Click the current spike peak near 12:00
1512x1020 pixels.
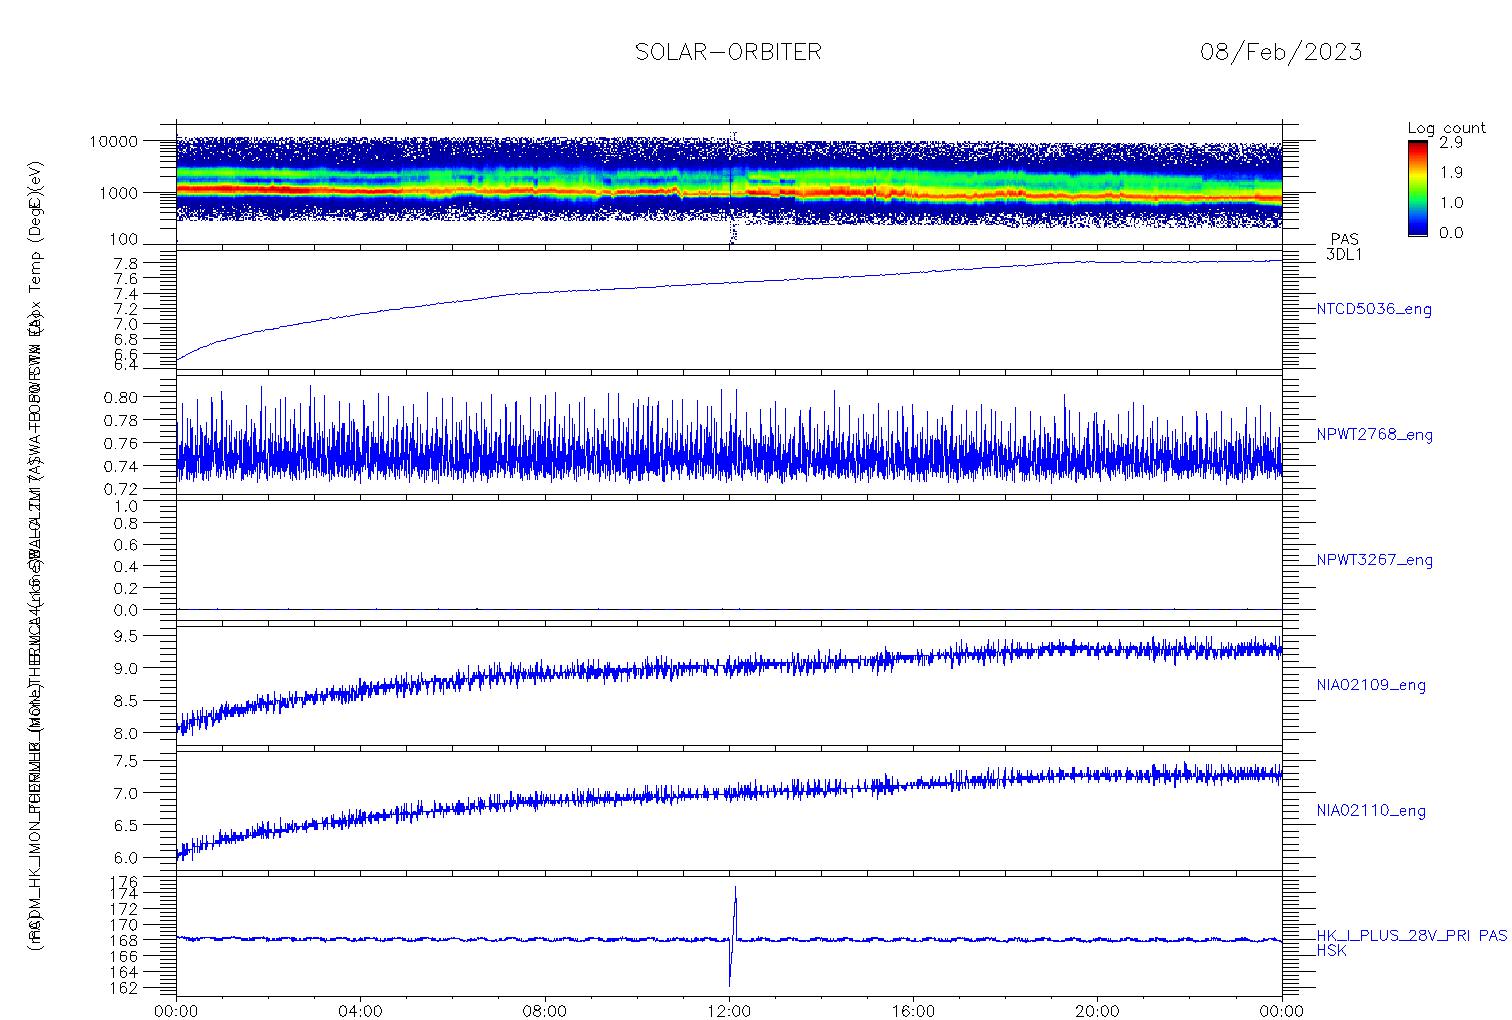(x=735, y=887)
